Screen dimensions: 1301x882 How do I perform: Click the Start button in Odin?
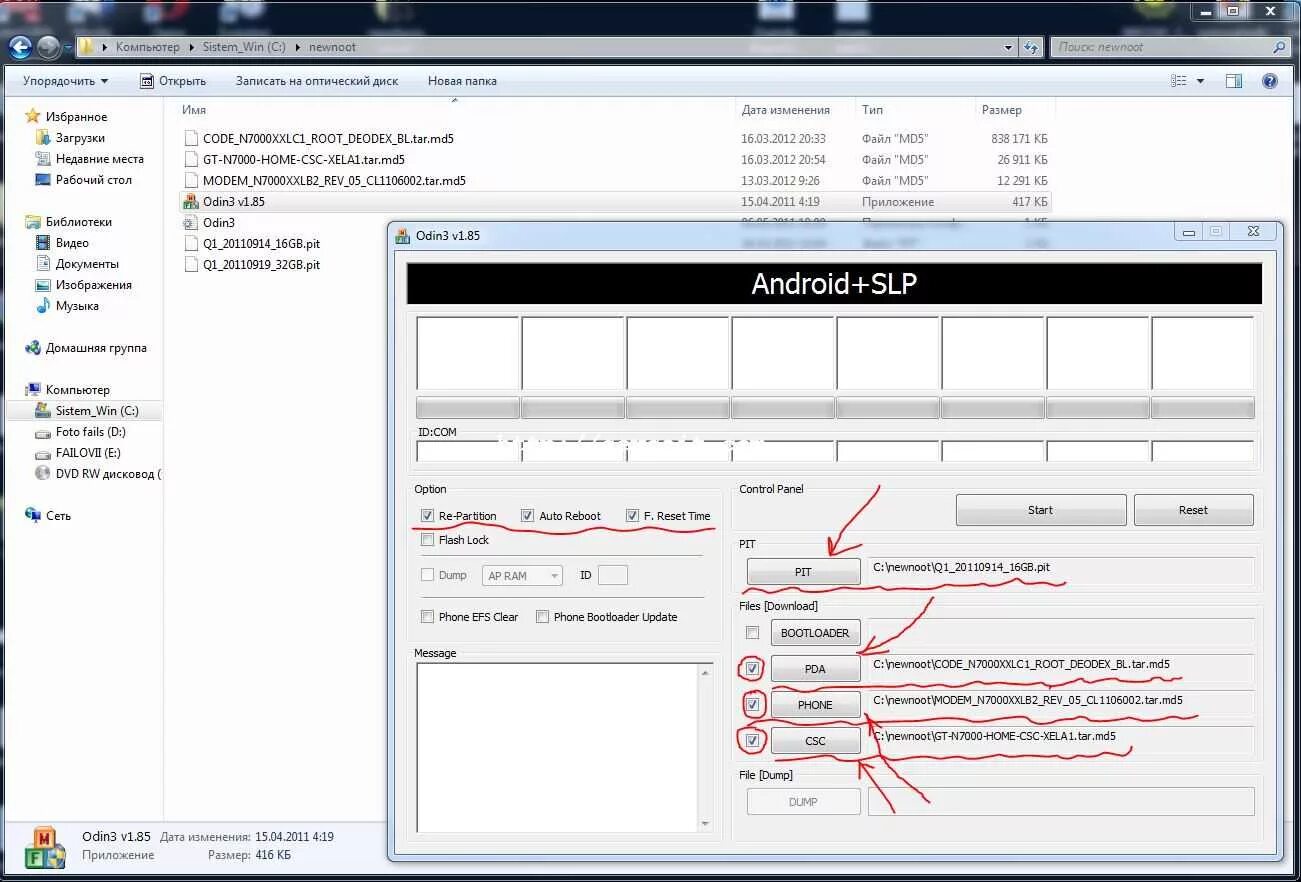[x=1041, y=510]
